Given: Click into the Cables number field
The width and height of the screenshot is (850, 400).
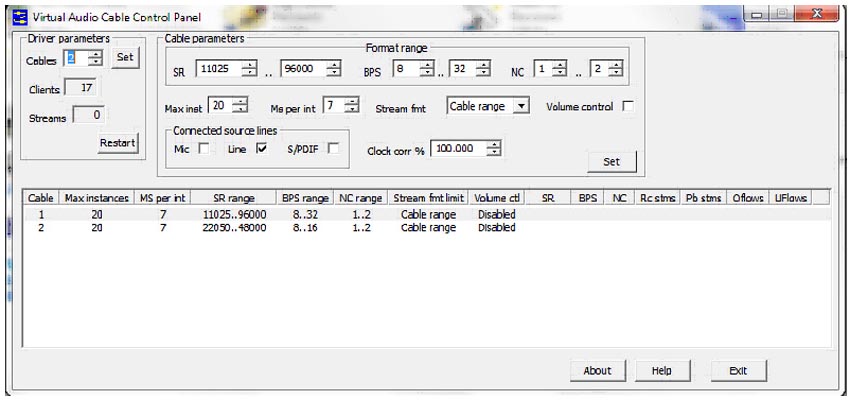Looking at the screenshot, I should pos(76,57).
